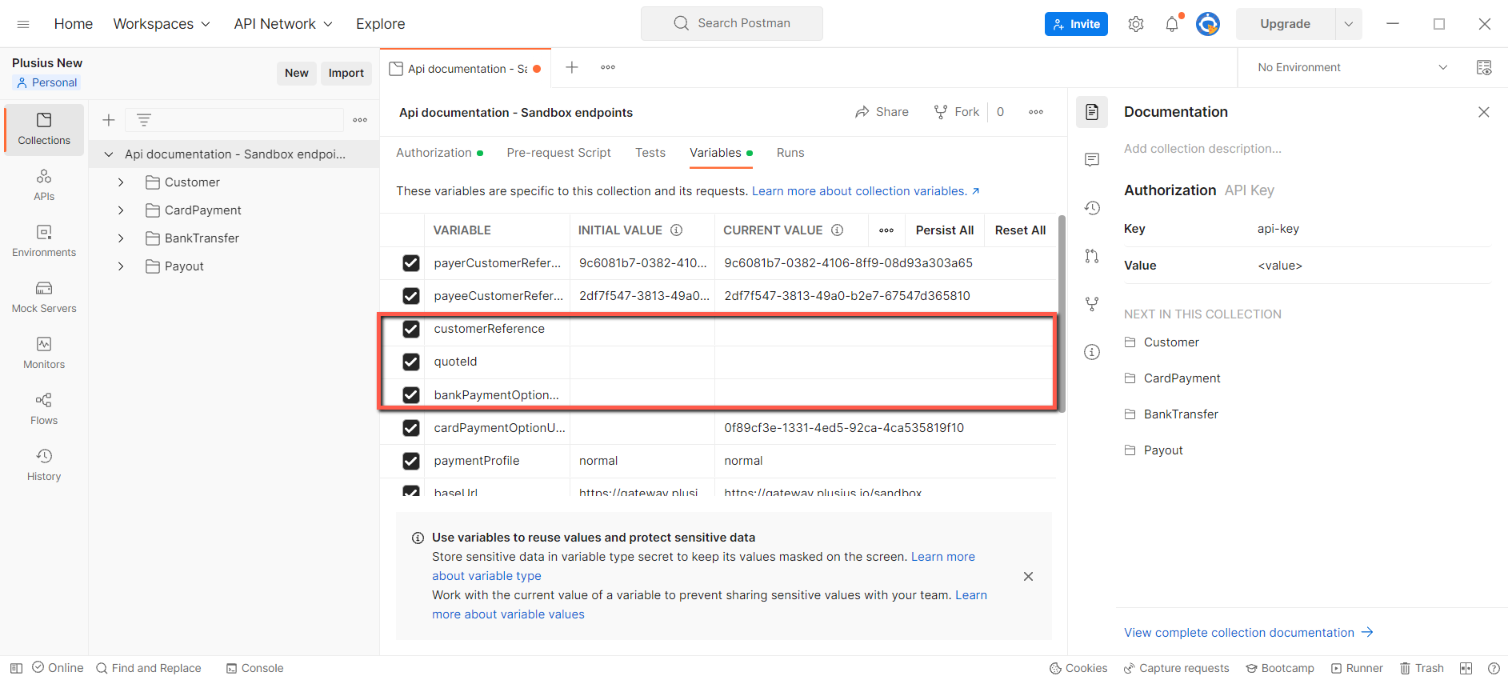Click the Search Postman field
1508x680 pixels.
point(732,23)
